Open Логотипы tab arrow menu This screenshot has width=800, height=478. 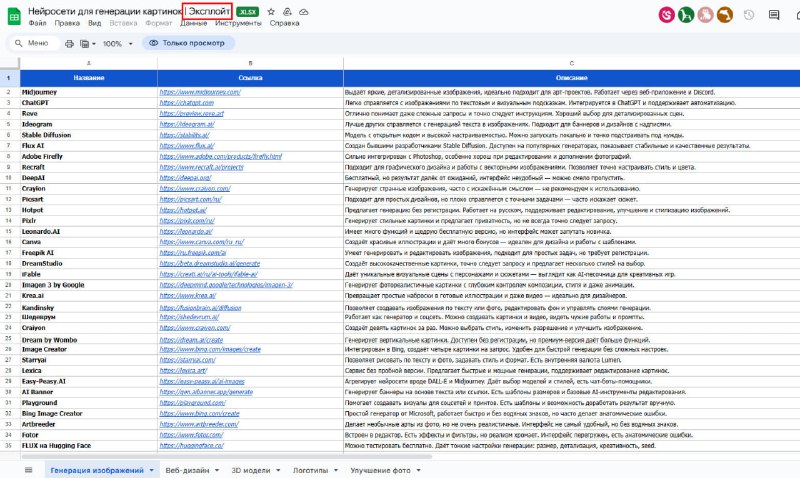point(336,470)
